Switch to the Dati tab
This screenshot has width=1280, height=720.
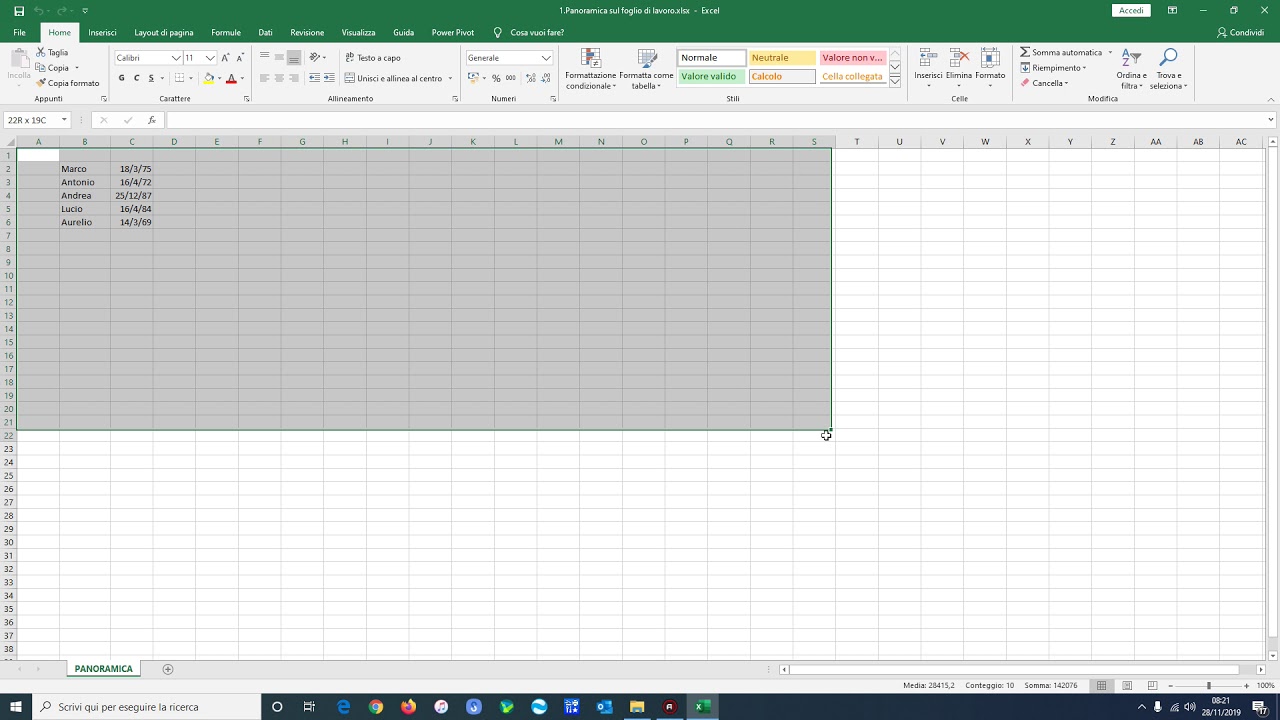click(x=265, y=33)
